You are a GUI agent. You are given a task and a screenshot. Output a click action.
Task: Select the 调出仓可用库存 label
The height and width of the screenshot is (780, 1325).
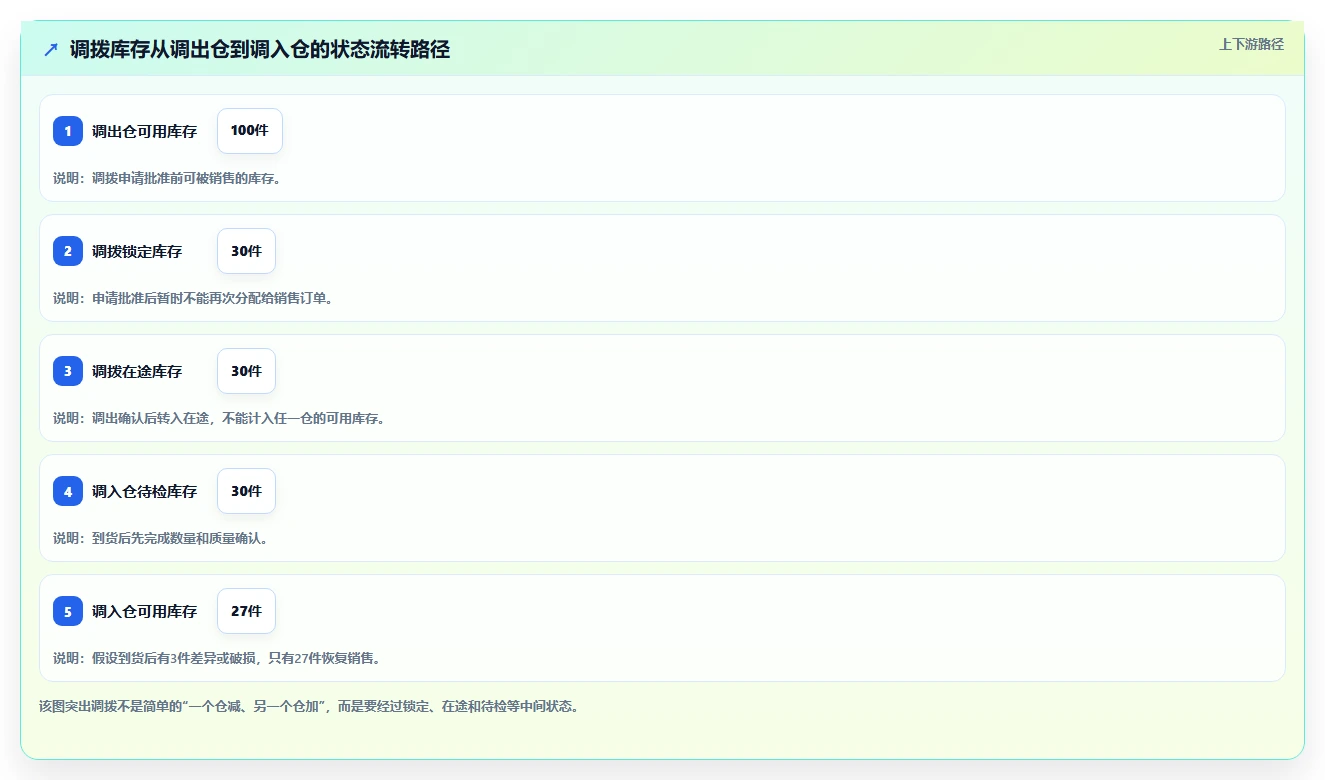[145, 131]
